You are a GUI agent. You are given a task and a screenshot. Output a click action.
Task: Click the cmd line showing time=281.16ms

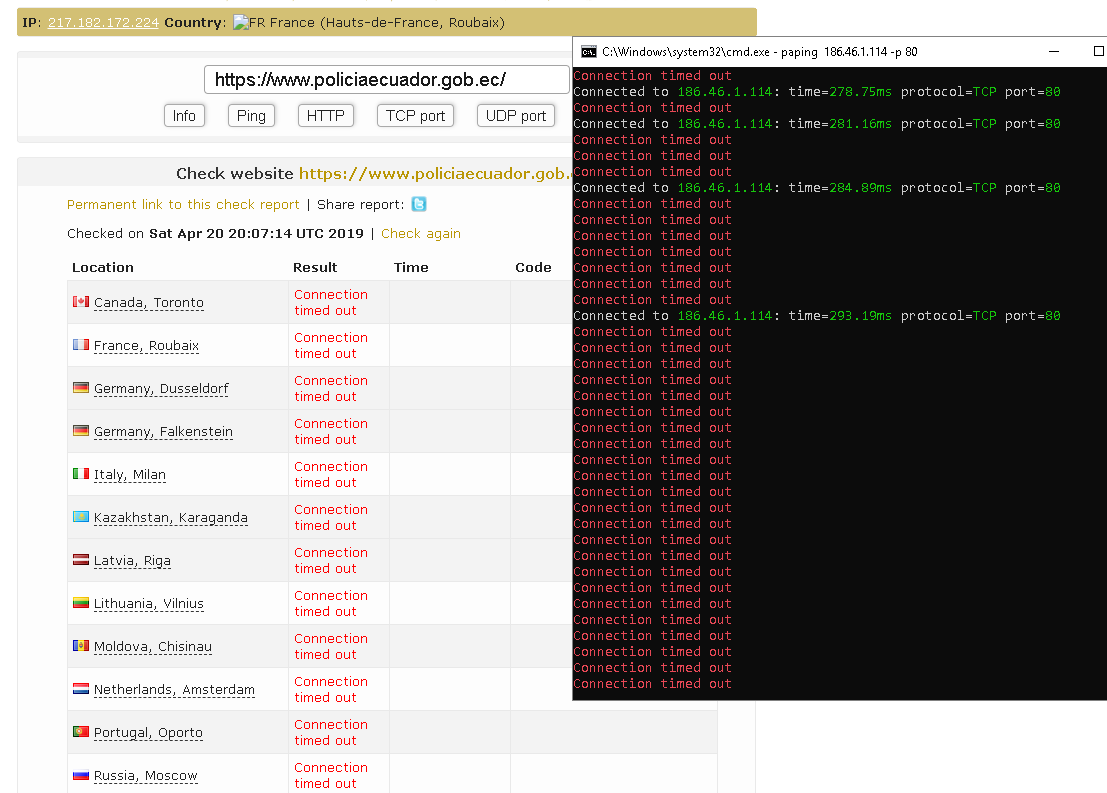point(817,124)
